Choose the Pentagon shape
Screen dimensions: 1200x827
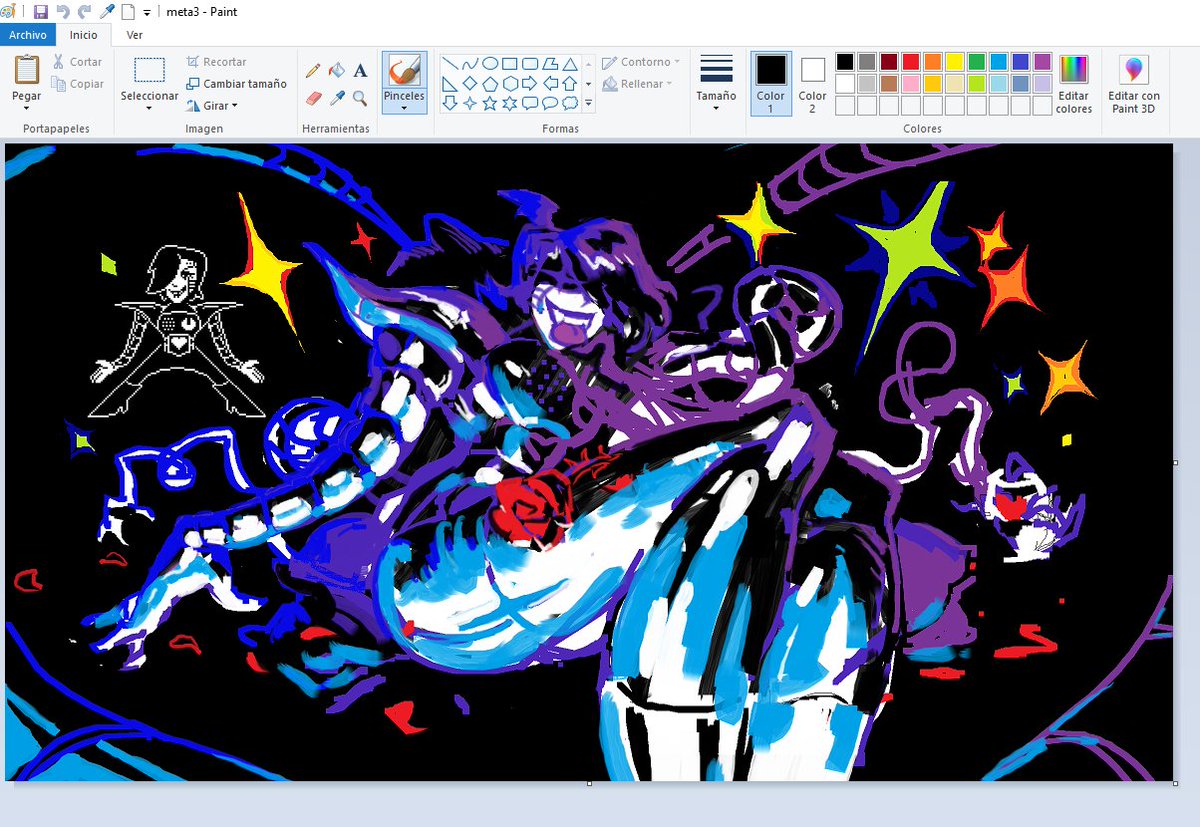[x=490, y=83]
